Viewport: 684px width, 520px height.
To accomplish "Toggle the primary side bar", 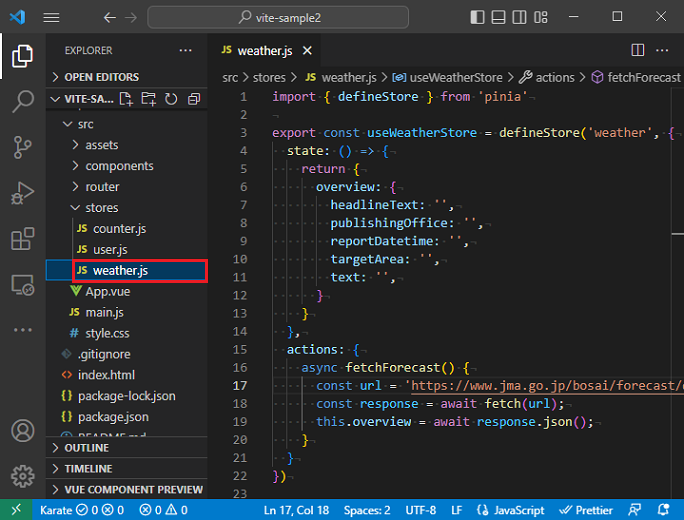I will click(x=477, y=17).
